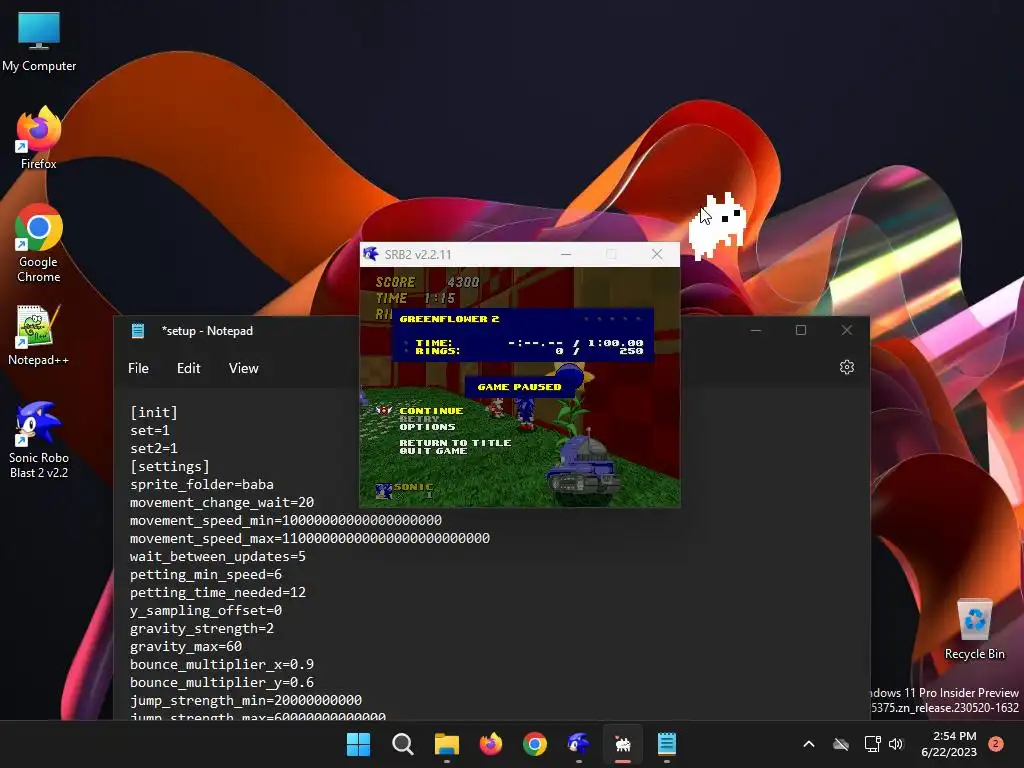Viewport: 1024px width, 768px height.
Task: Open Notepad settings gear
Action: pyautogui.click(x=847, y=368)
